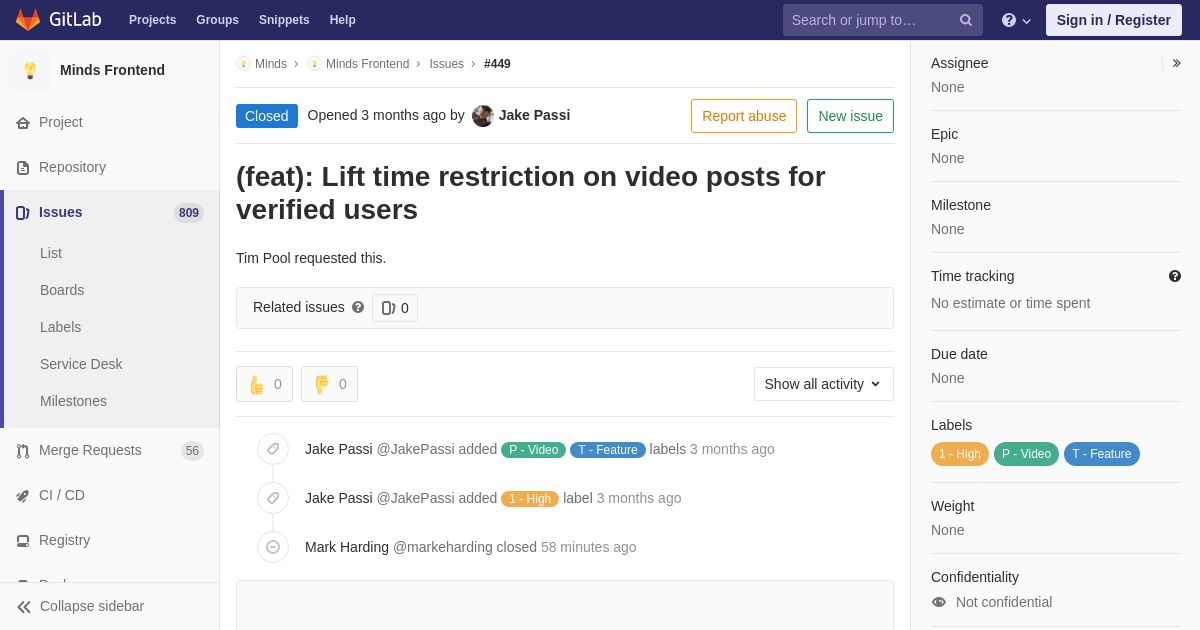Click the Time tracking help icon

(1175, 276)
